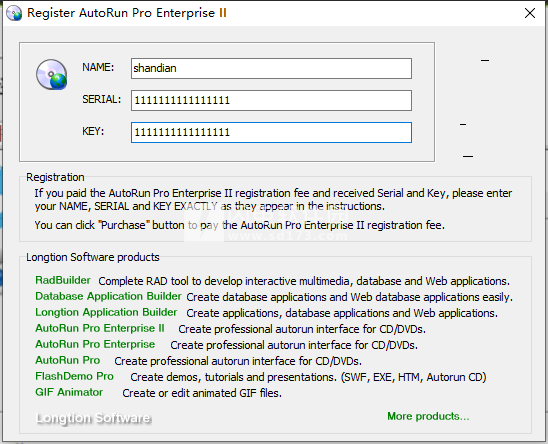Click the title bar AutoRun app icon

14,13
